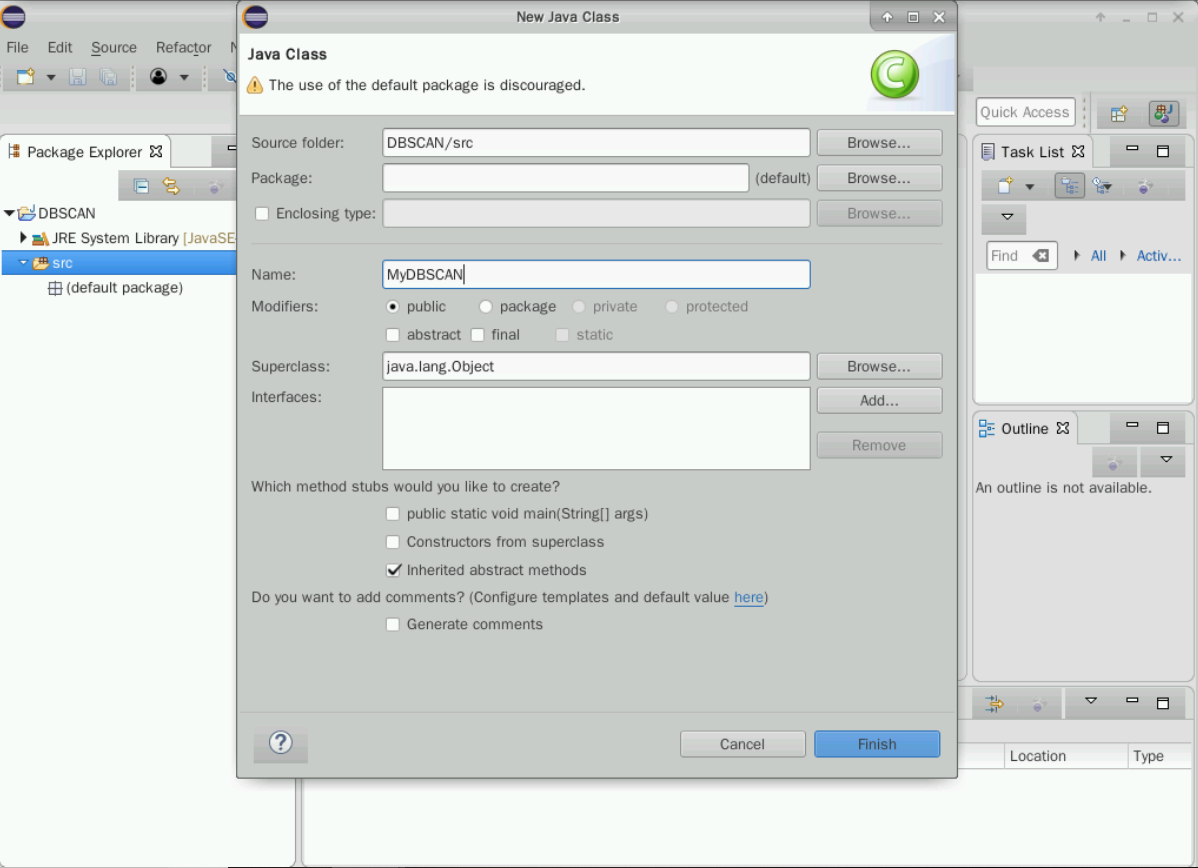Click the New Task icon in Task List
This screenshot has width=1198, height=868.
click(1005, 186)
